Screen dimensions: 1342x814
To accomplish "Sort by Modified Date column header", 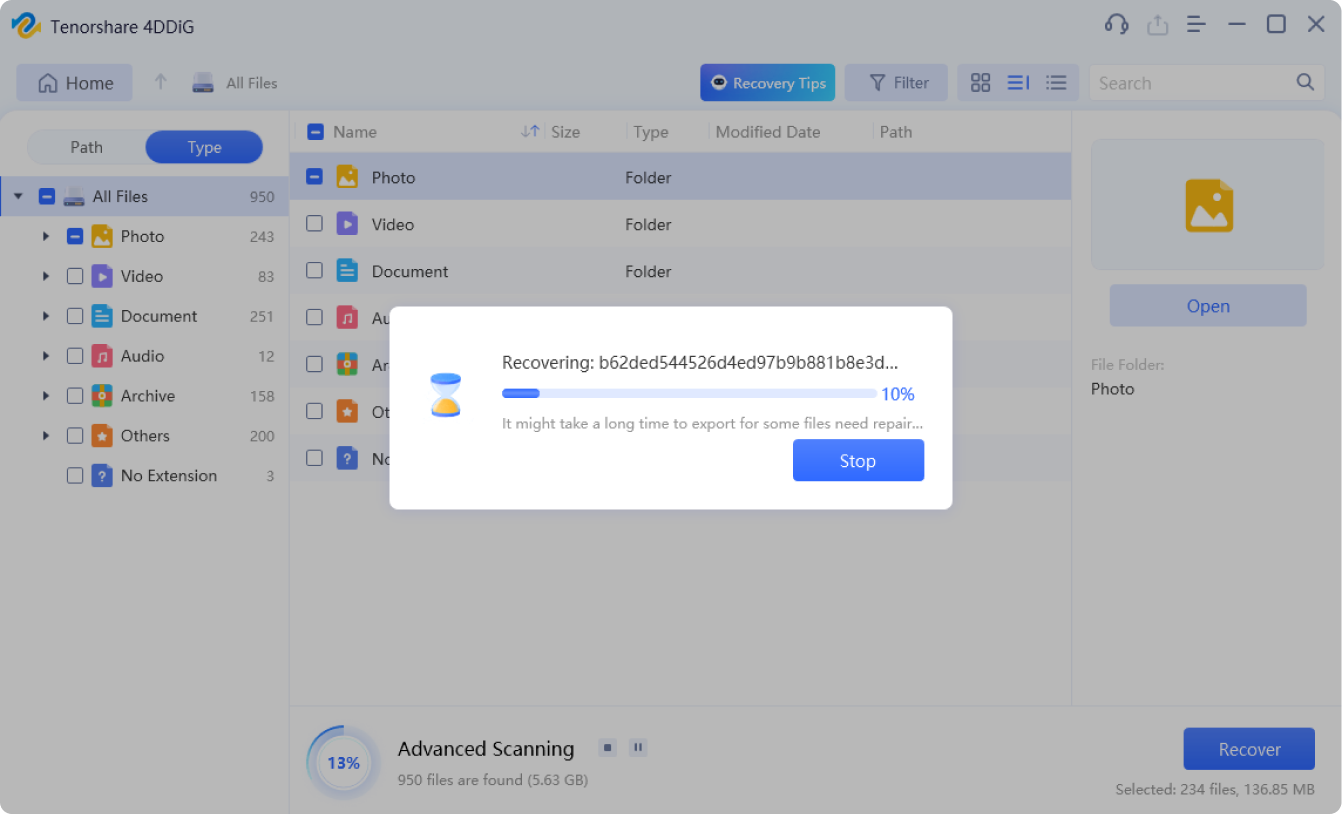I will tap(768, 132).
